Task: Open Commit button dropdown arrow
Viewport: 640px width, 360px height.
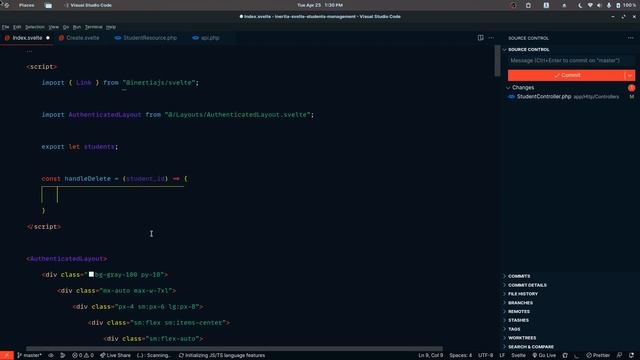Action: (x=630, y=75)
